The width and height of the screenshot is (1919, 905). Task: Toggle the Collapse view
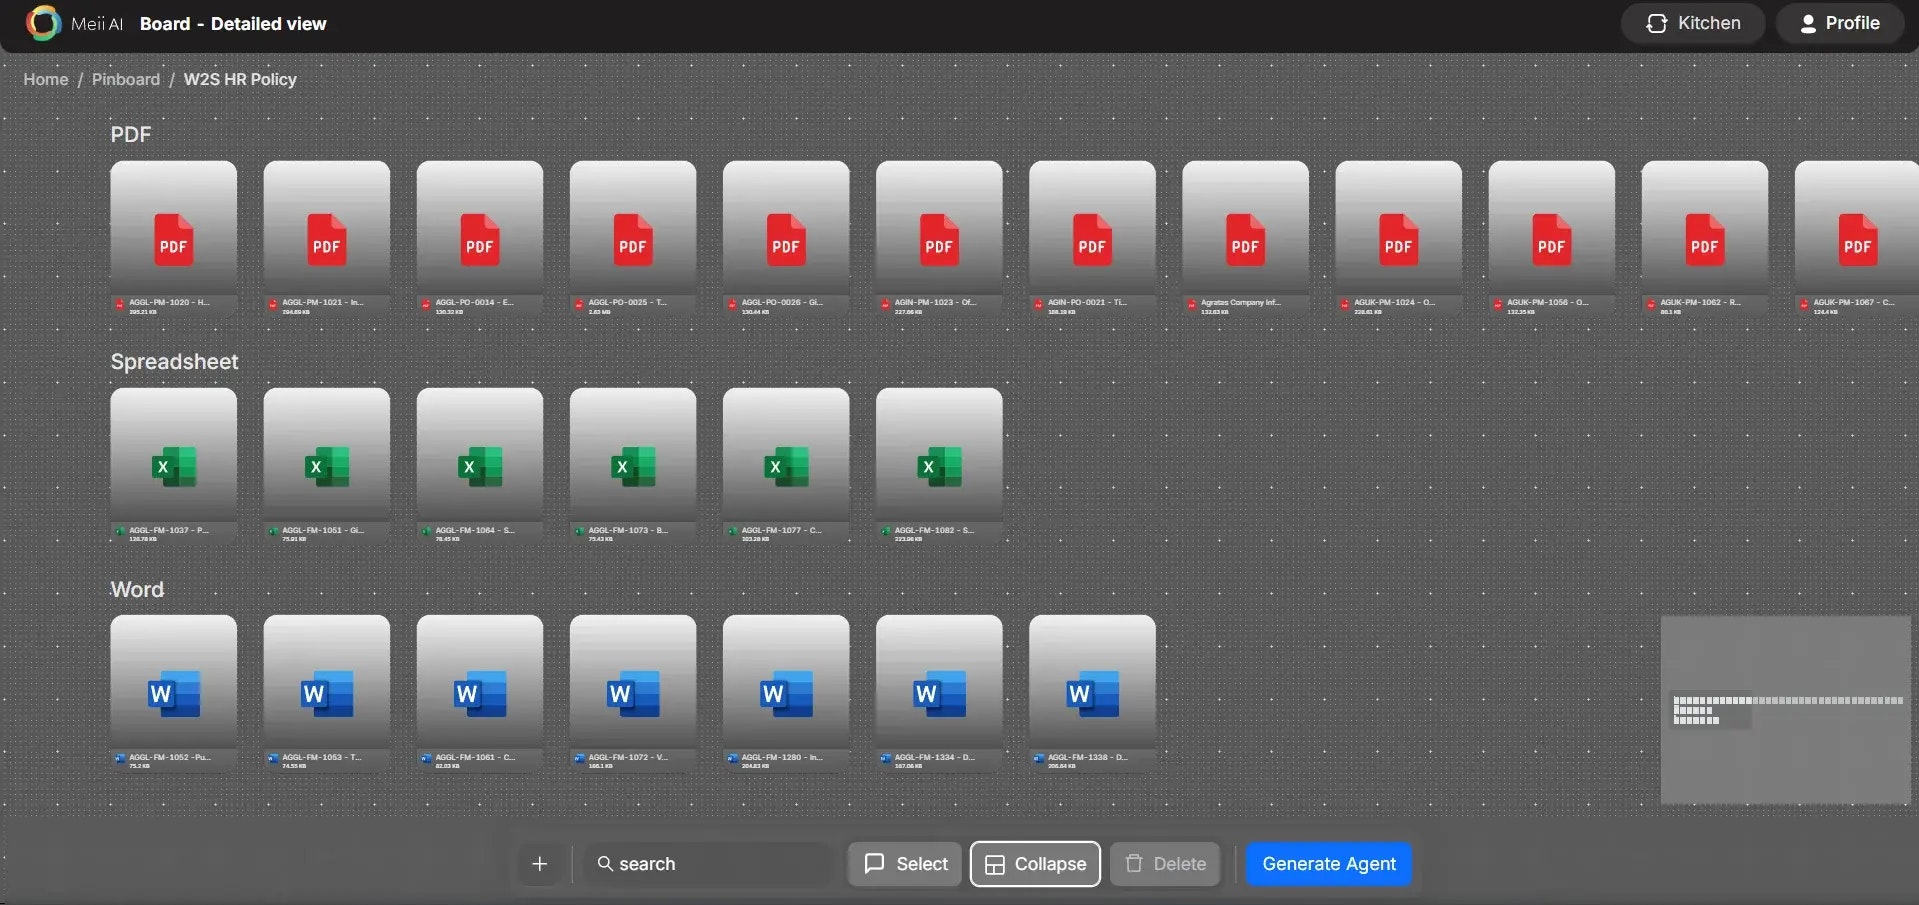click(x=1034, y=863)
